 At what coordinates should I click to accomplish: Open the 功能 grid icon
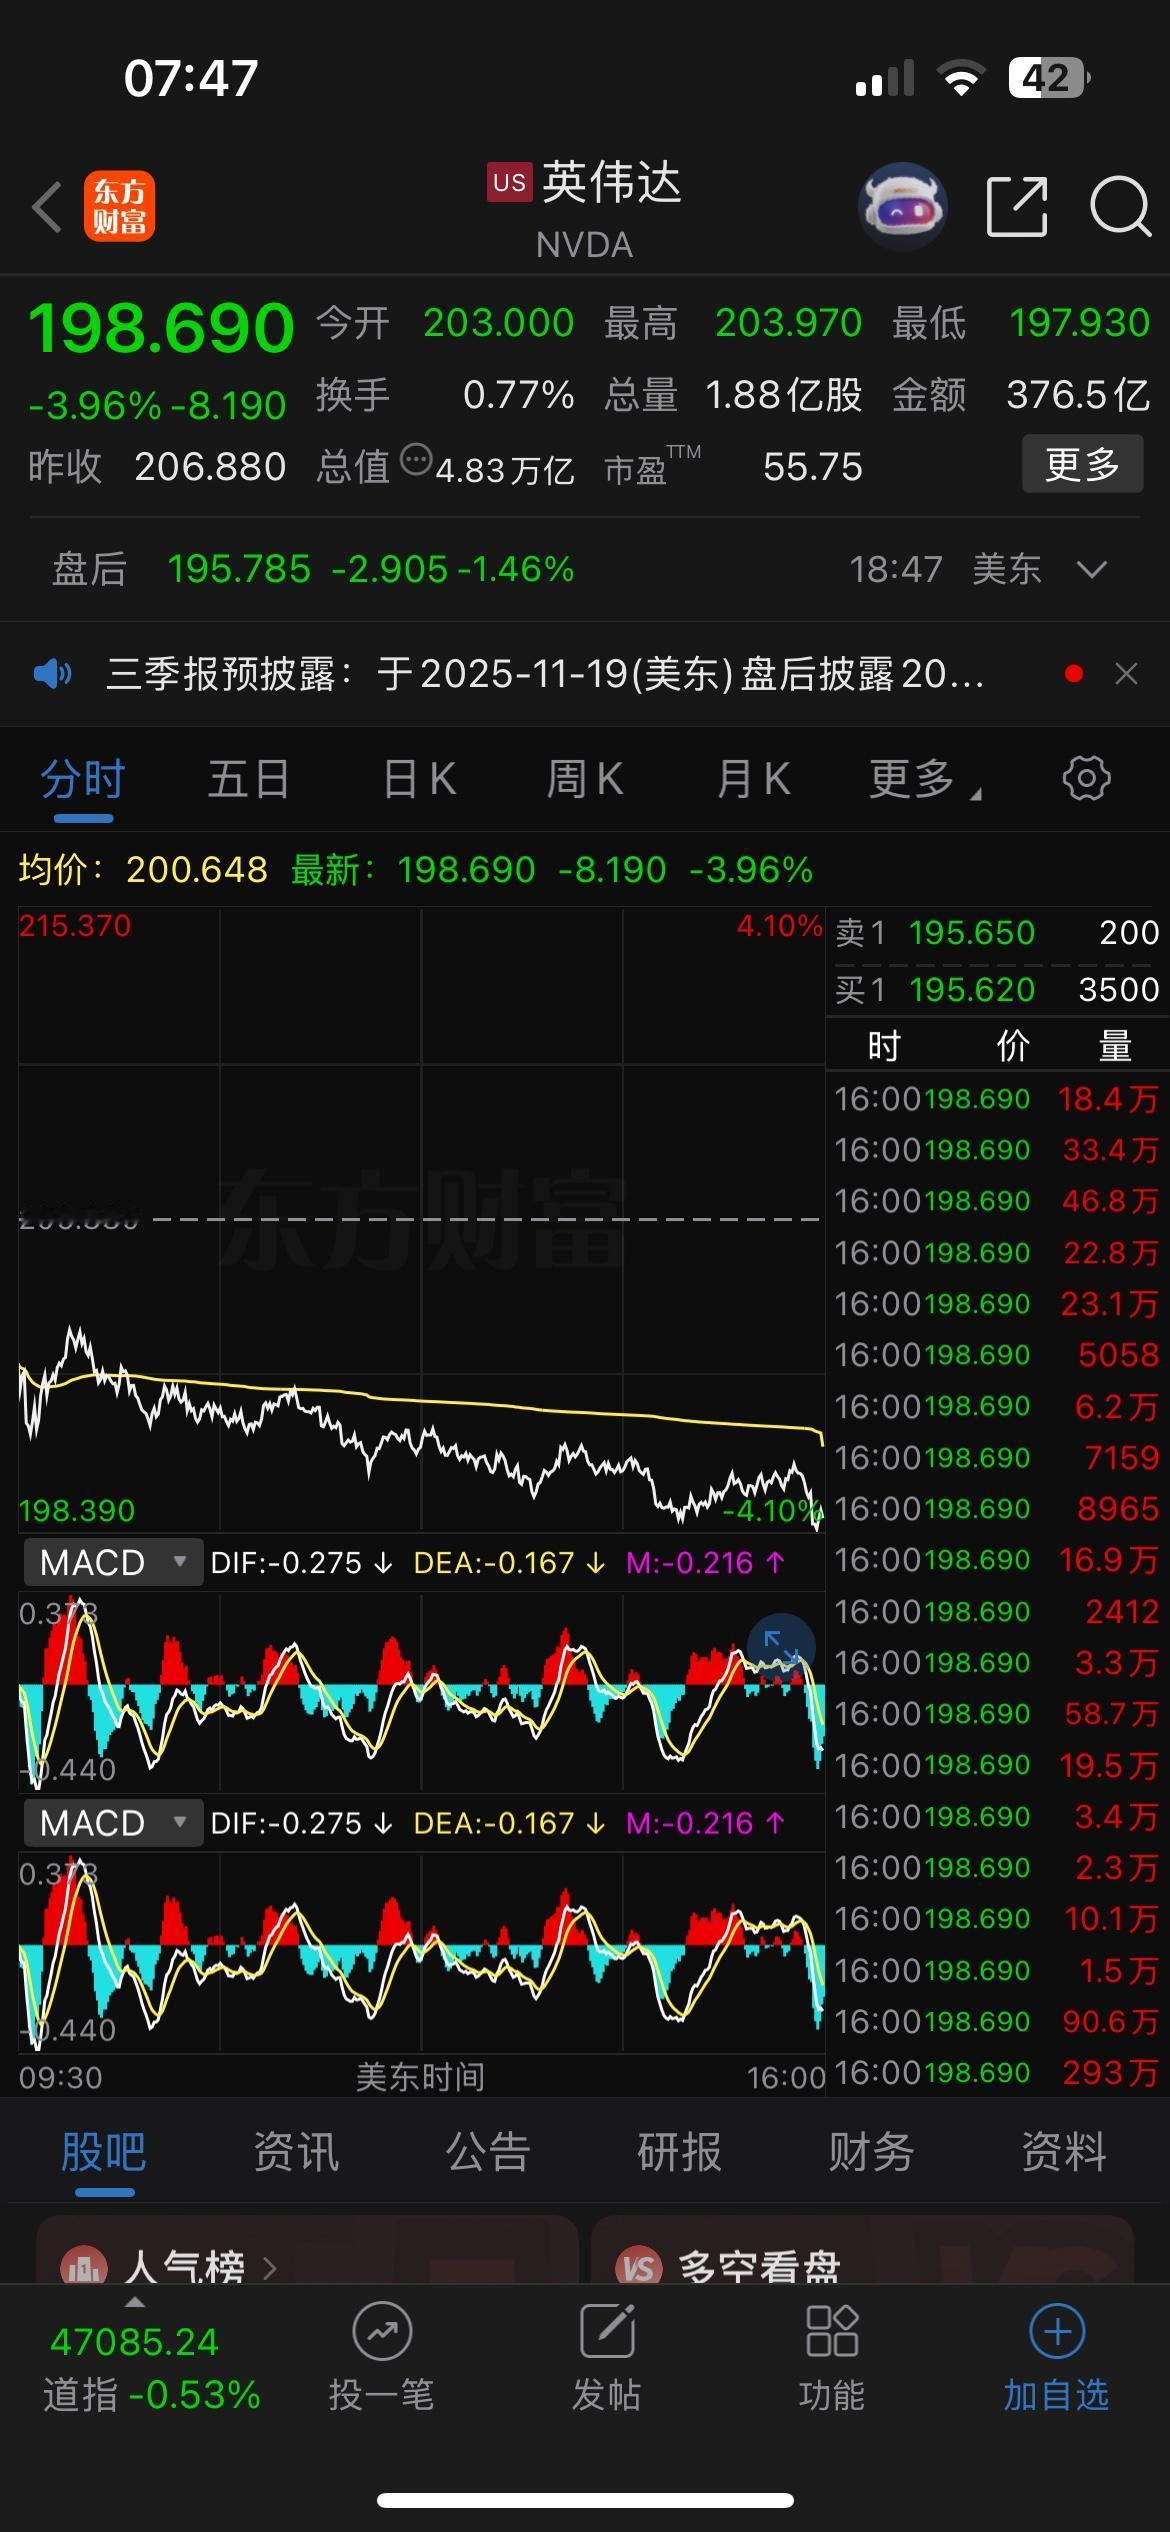(832, 2332)
